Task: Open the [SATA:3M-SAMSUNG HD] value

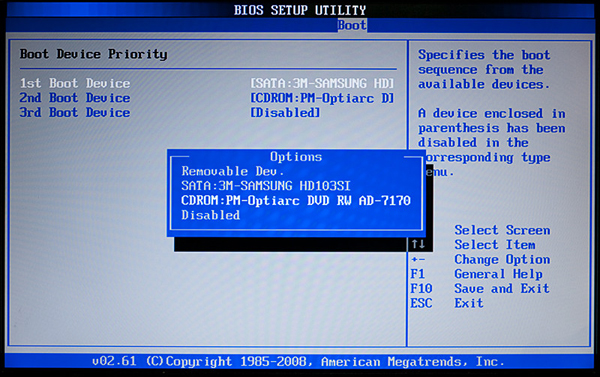Action: pos(322,83)
